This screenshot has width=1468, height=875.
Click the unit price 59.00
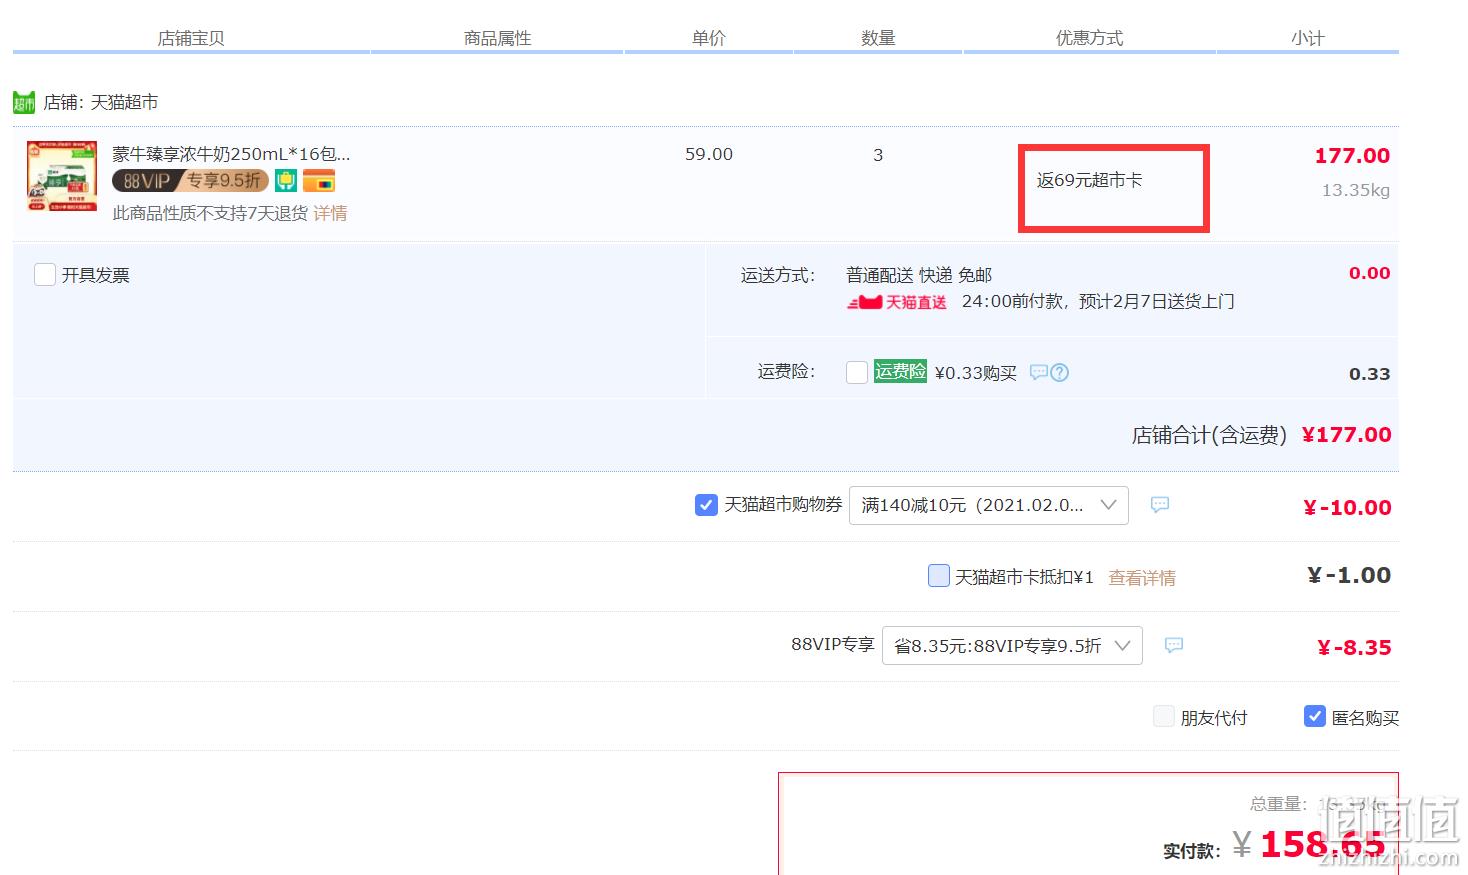(709, 154)
